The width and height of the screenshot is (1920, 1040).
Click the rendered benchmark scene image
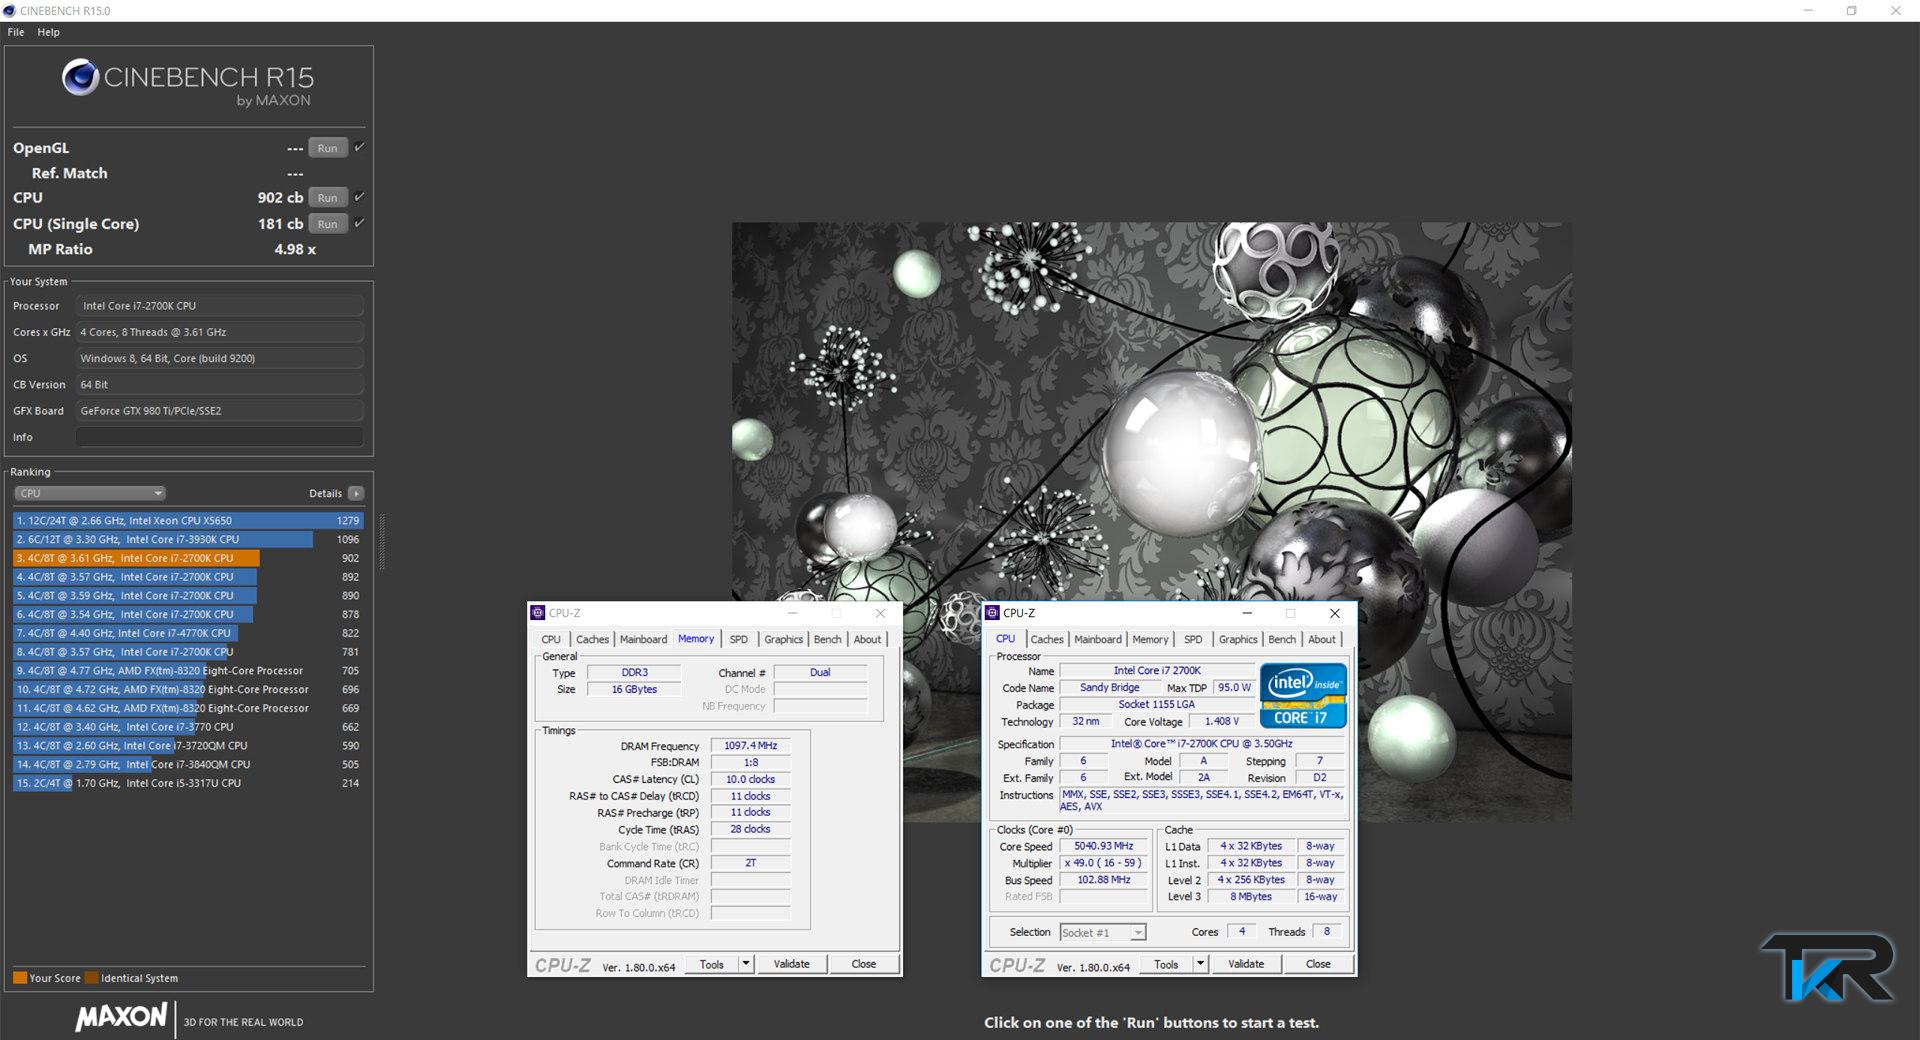(x=1151, y=522)
